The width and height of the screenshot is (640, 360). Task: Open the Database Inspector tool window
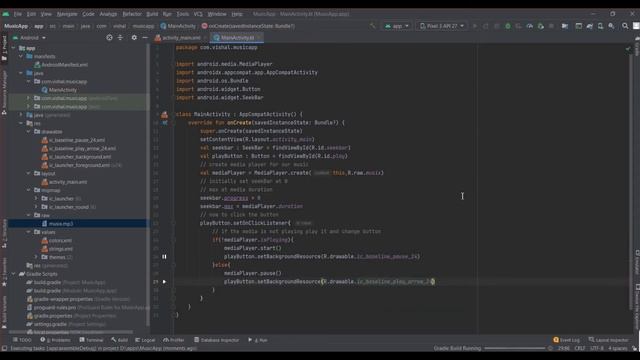(216, 340)
